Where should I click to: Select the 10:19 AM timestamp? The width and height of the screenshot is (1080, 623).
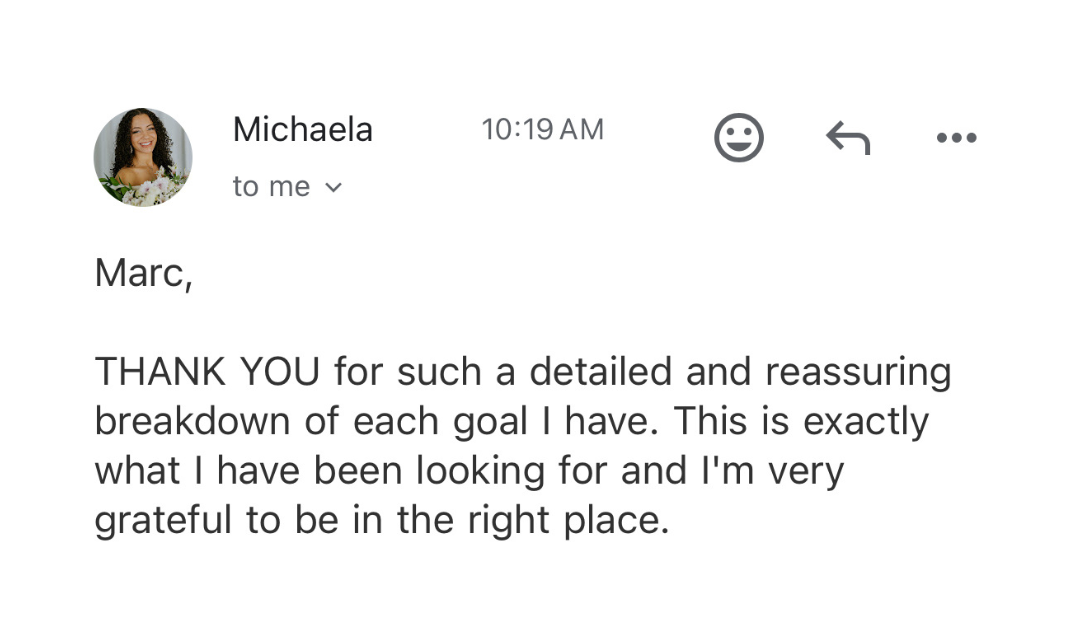(543, 129)
